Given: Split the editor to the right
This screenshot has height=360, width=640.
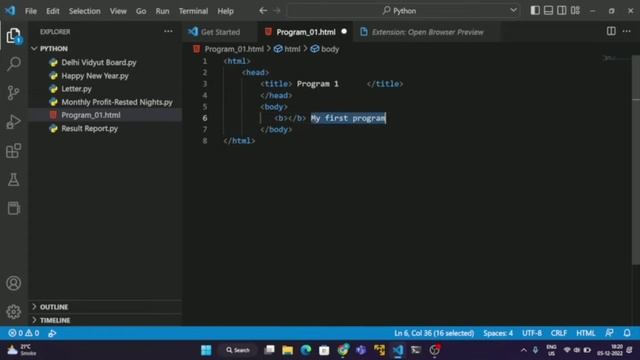Looking at the screenshot, I should click(x=611, y=31).
